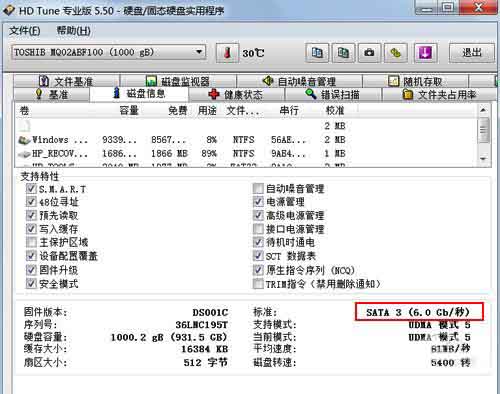Click the 退出 exit button
500x394 pixels.
coord(471,53)
